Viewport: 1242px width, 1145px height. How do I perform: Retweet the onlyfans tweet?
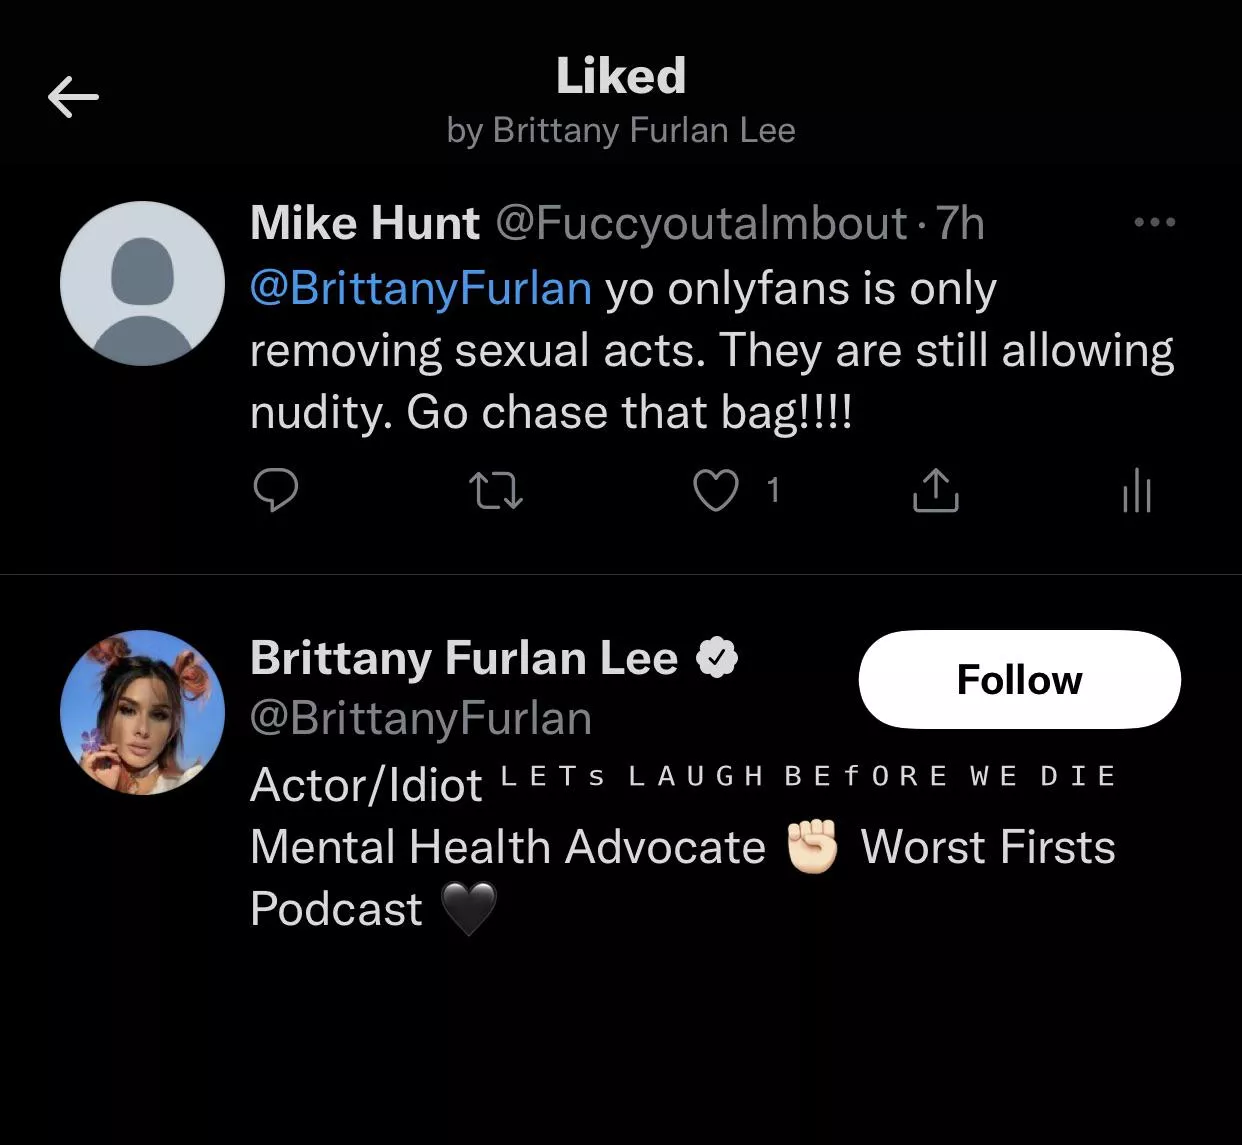pos(495,491)
